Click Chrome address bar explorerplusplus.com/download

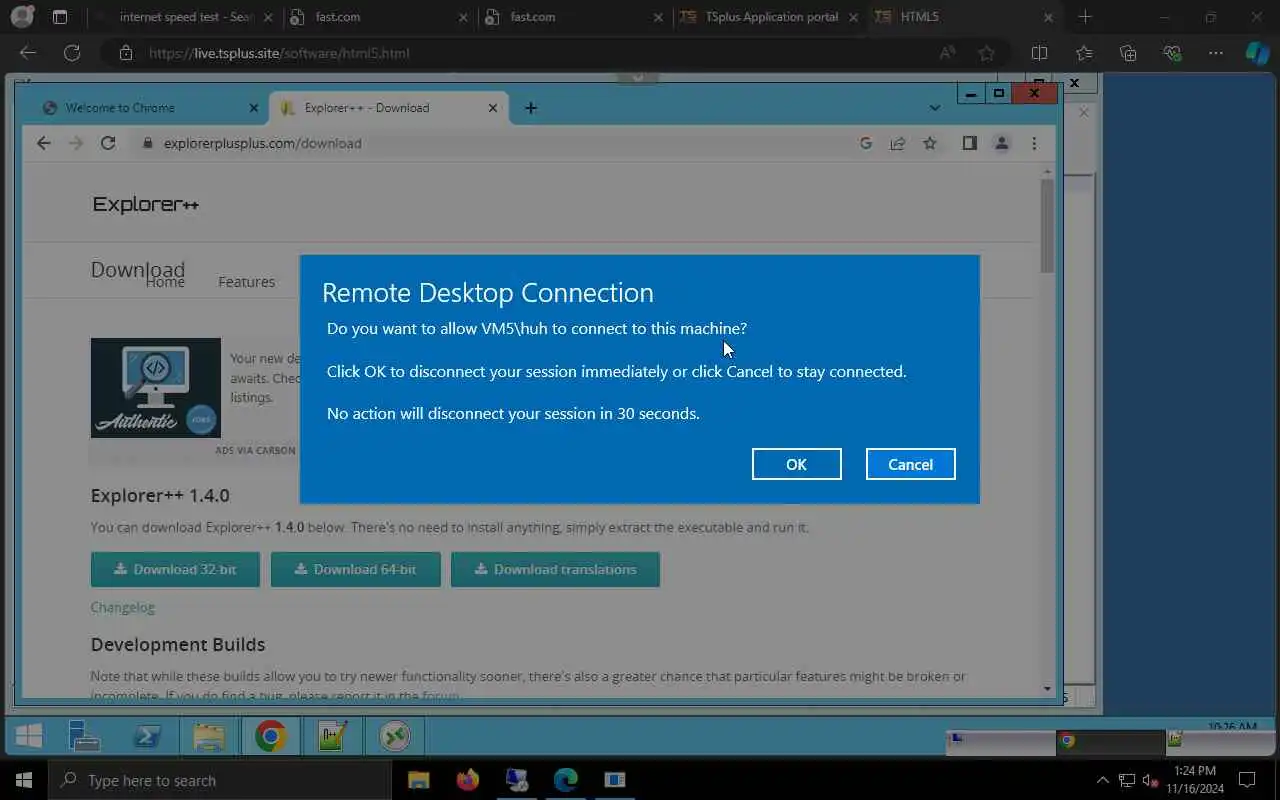(x=262, y=143)
